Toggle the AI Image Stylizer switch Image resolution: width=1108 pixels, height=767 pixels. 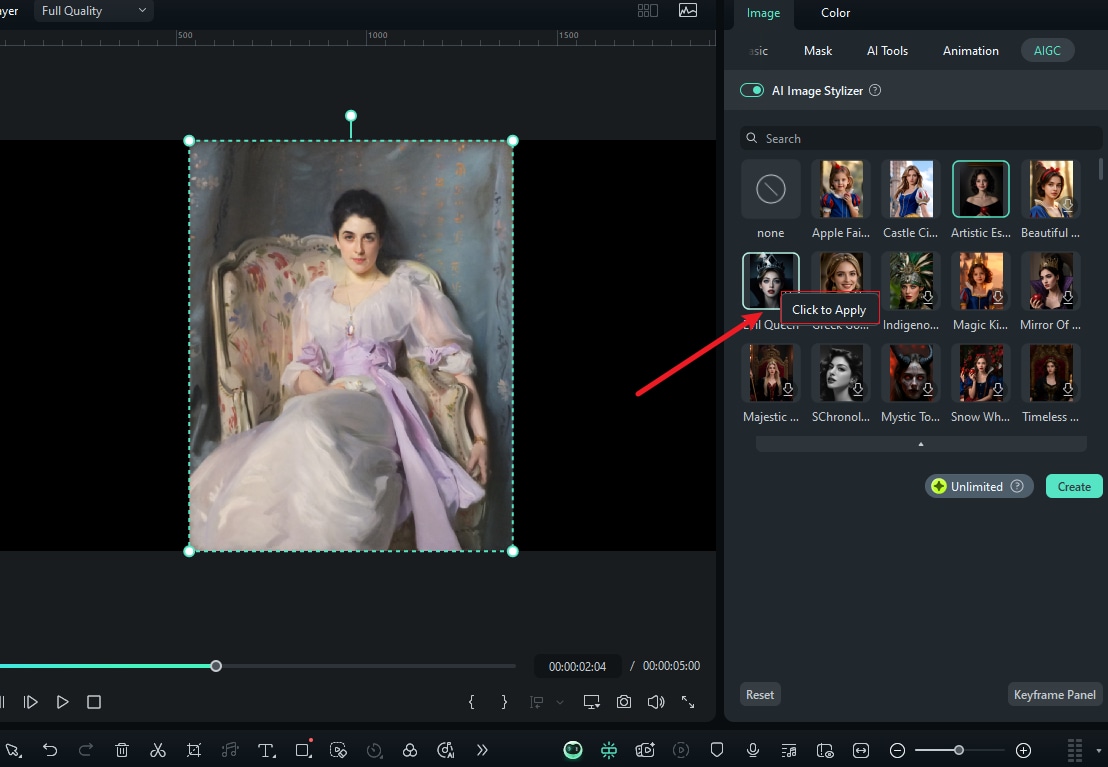(752, 90)
